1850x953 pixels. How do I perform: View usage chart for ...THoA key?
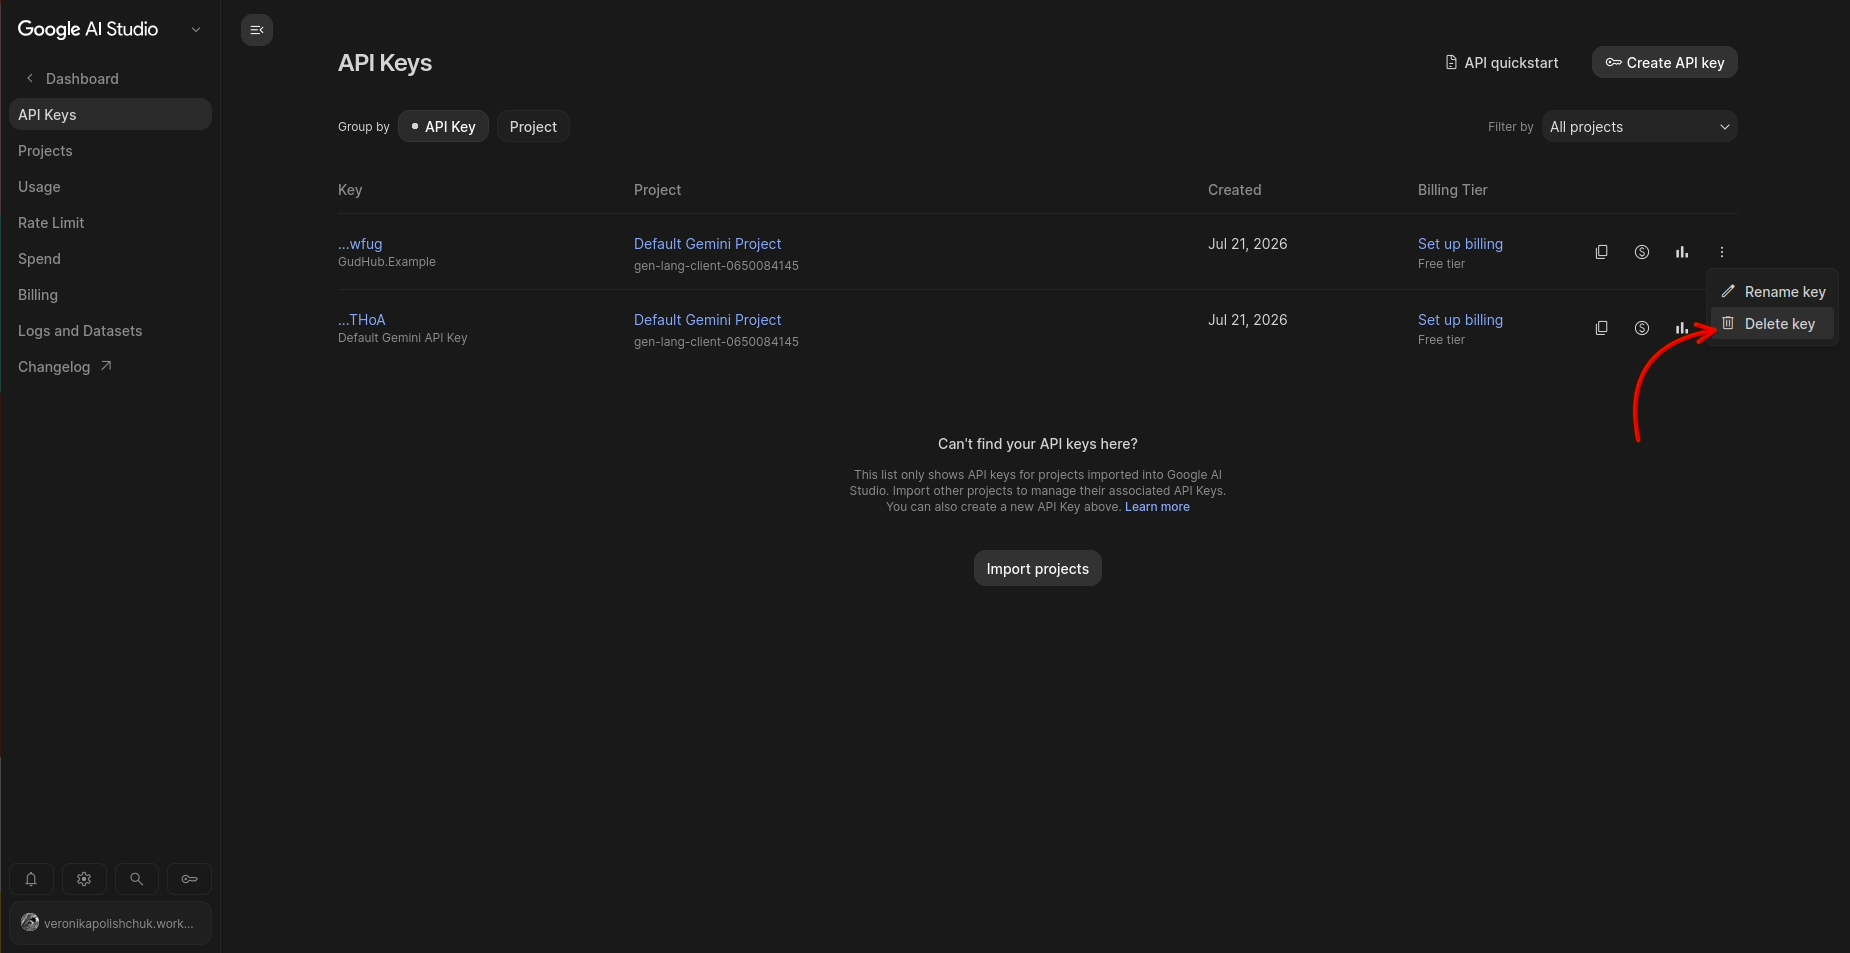point(1681,328)
